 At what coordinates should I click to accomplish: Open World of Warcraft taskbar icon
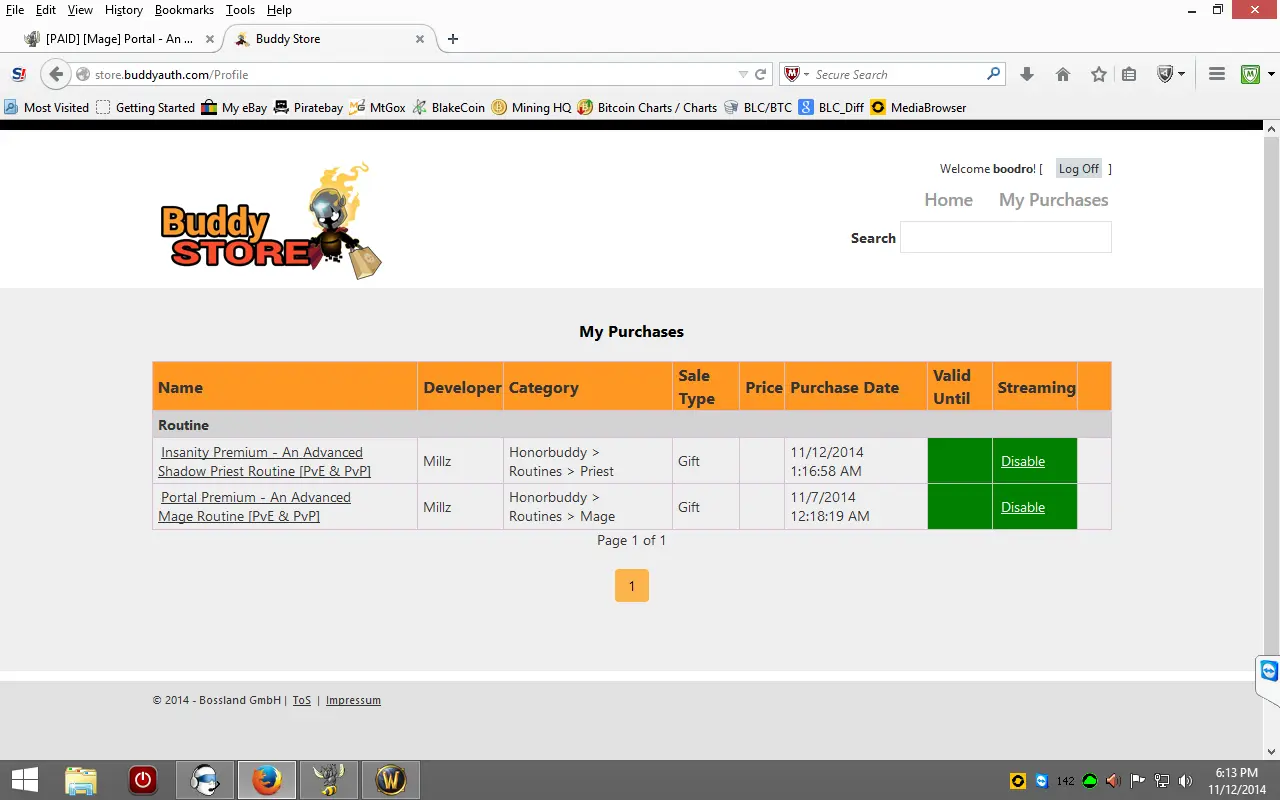pos(390,780)
